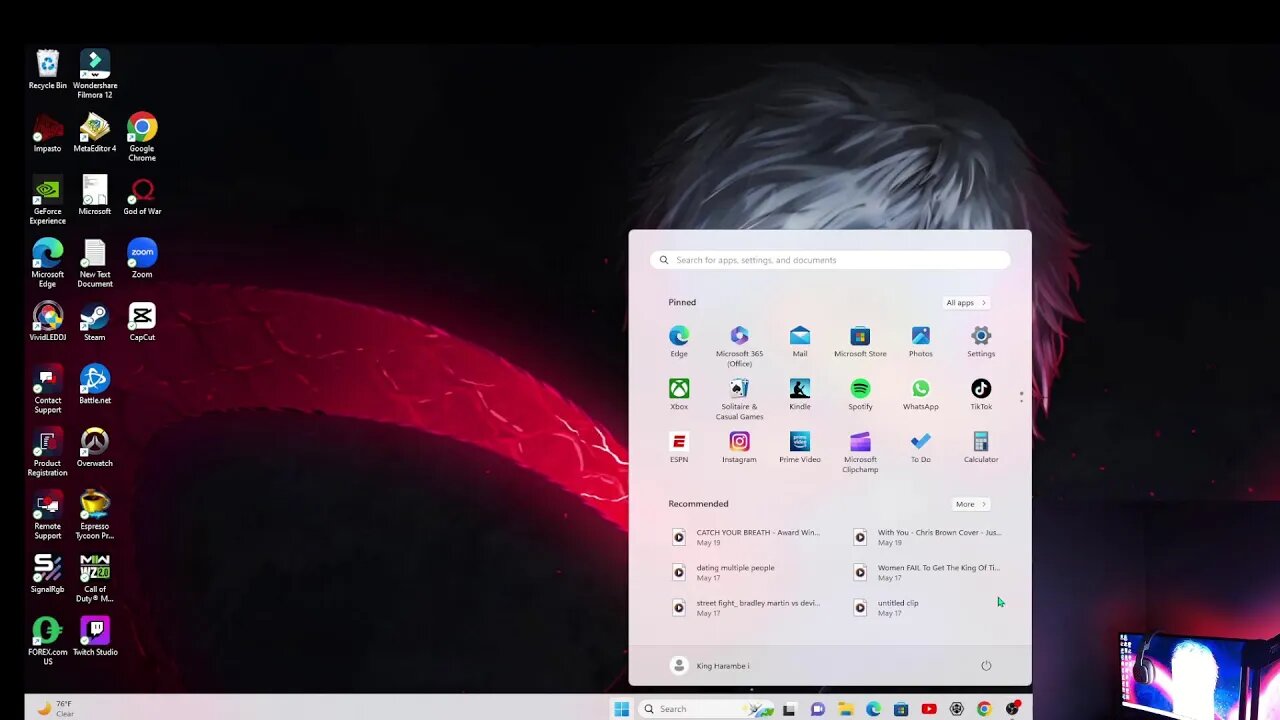Select the God of War desktop shortcut

click(142, 196)
